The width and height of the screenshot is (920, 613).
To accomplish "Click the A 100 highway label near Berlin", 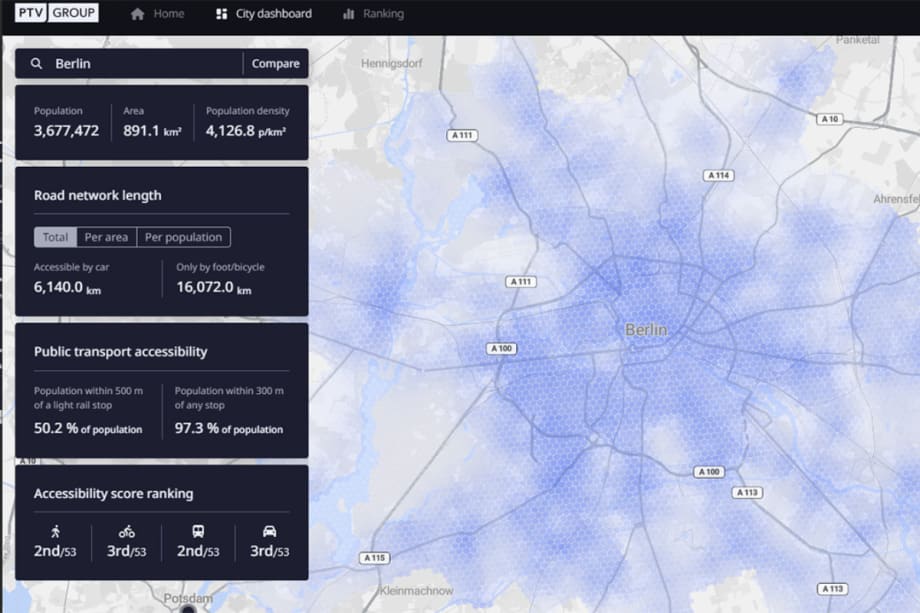I will [500, 348].
